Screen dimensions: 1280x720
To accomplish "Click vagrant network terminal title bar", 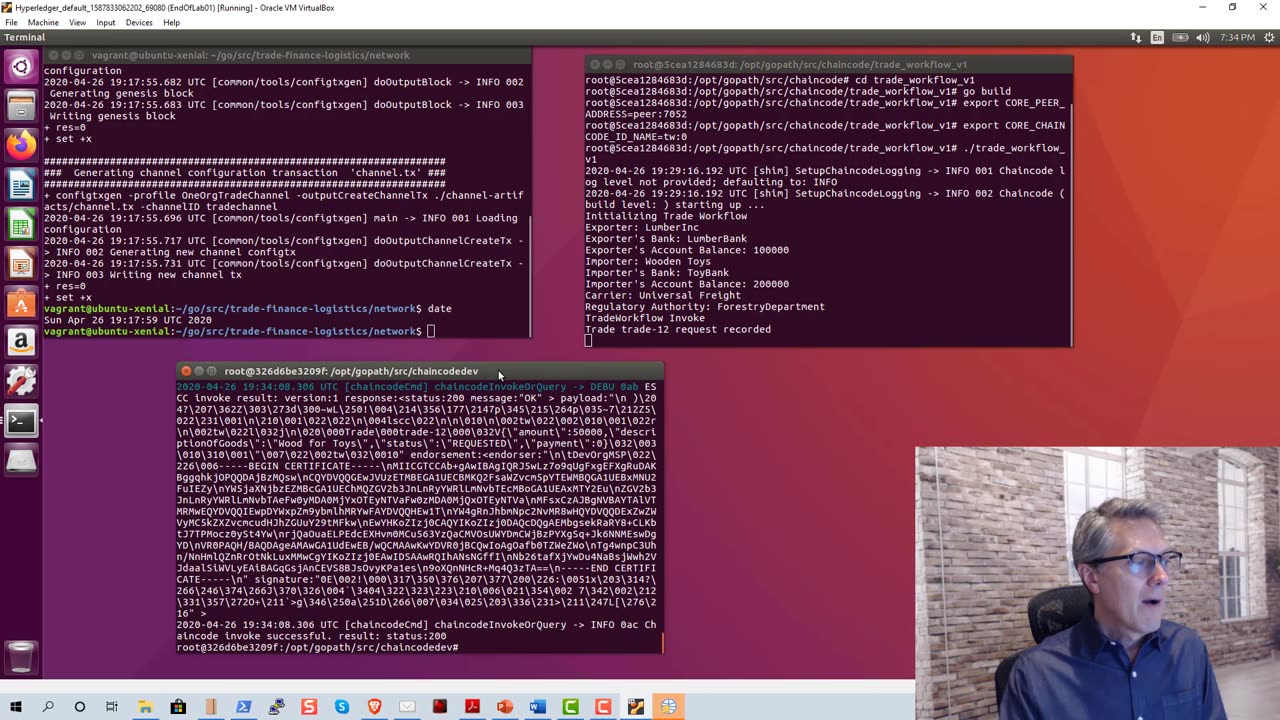I will [285, 56].
